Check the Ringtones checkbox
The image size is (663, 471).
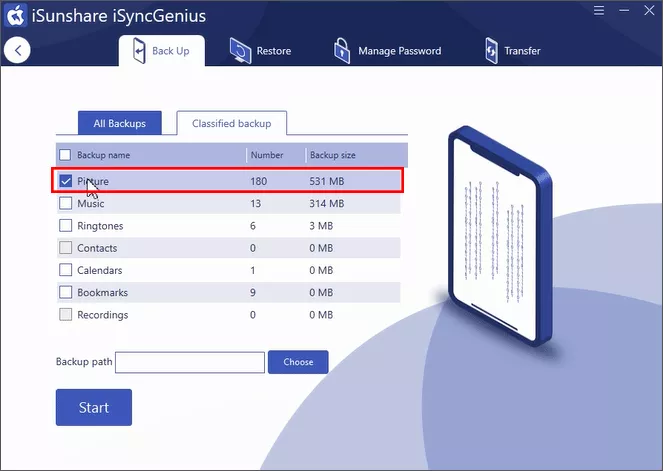[x=66, y=226]
